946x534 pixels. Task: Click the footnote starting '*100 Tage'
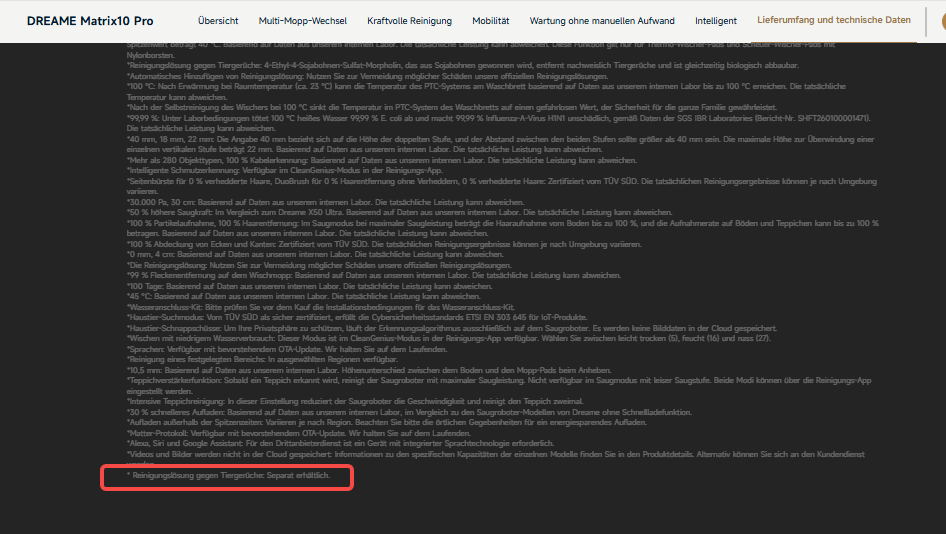310,286
